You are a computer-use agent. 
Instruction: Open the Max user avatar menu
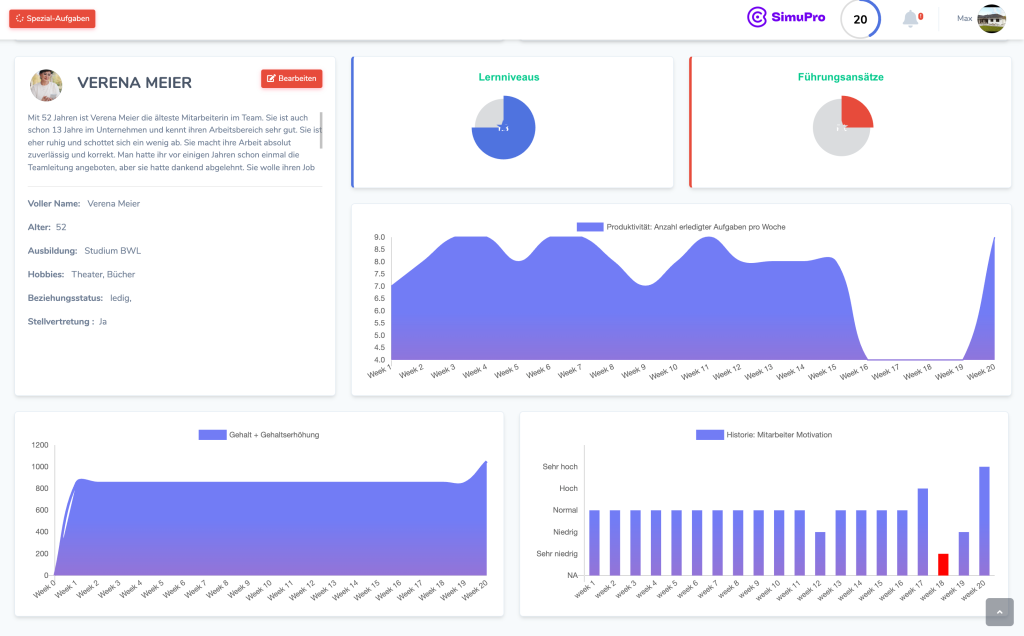tap(991, 19)
